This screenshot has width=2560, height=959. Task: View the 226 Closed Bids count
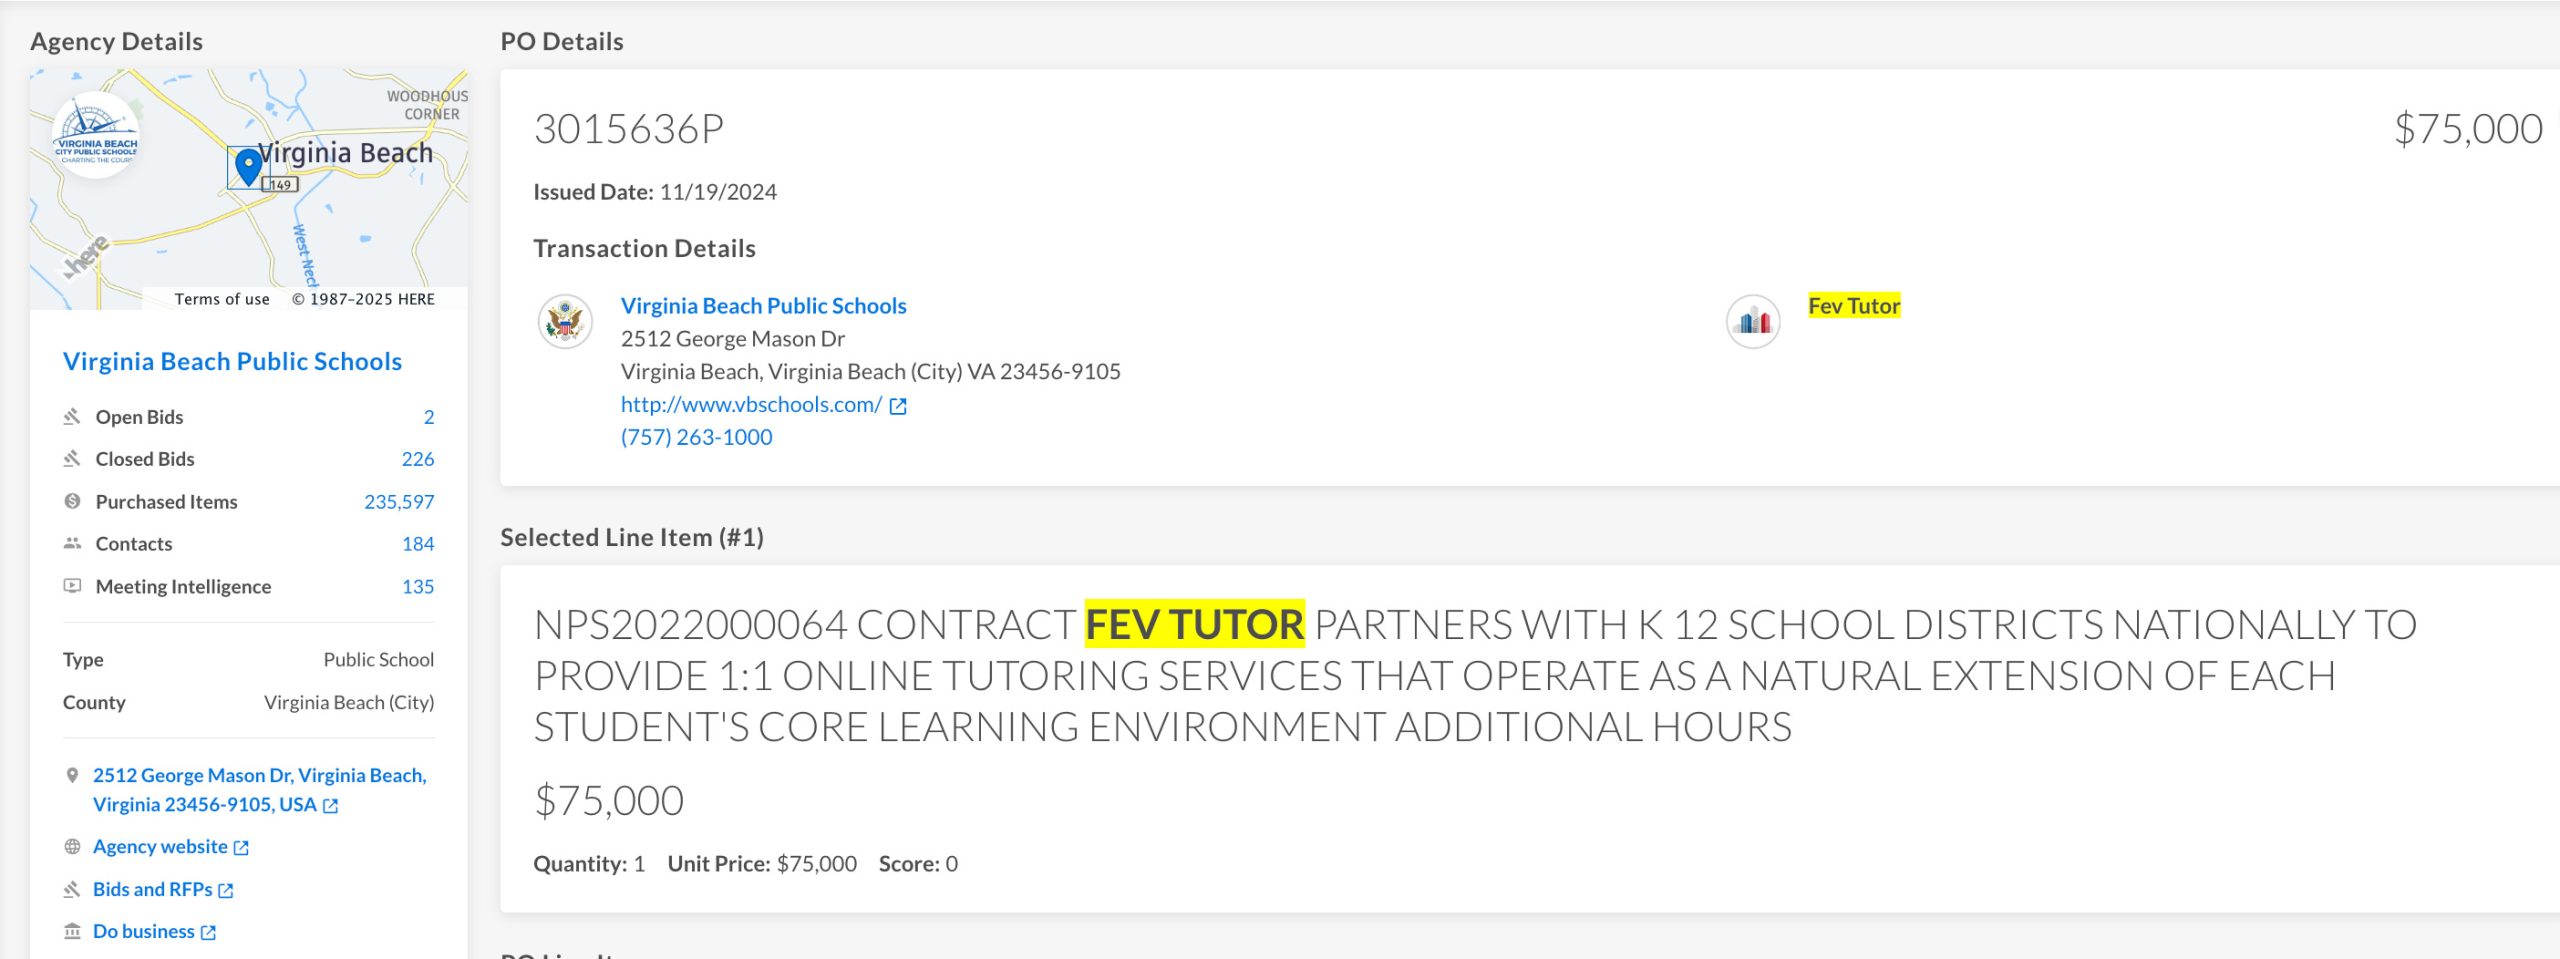click(x=417, y=459)
